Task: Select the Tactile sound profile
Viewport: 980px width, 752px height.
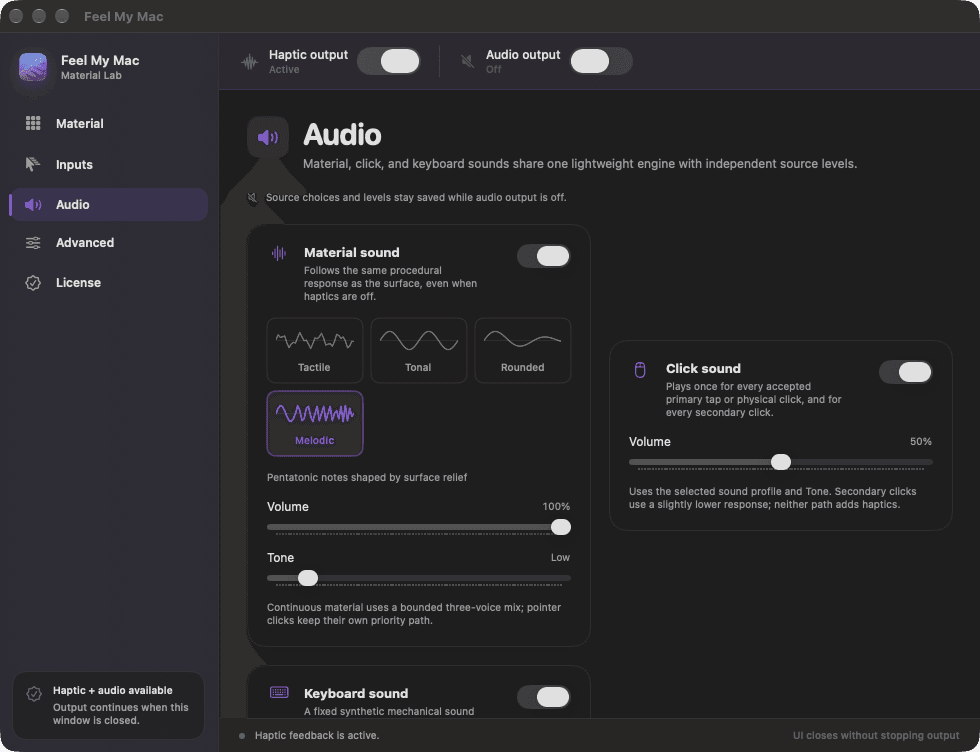Action: [314, 350]
